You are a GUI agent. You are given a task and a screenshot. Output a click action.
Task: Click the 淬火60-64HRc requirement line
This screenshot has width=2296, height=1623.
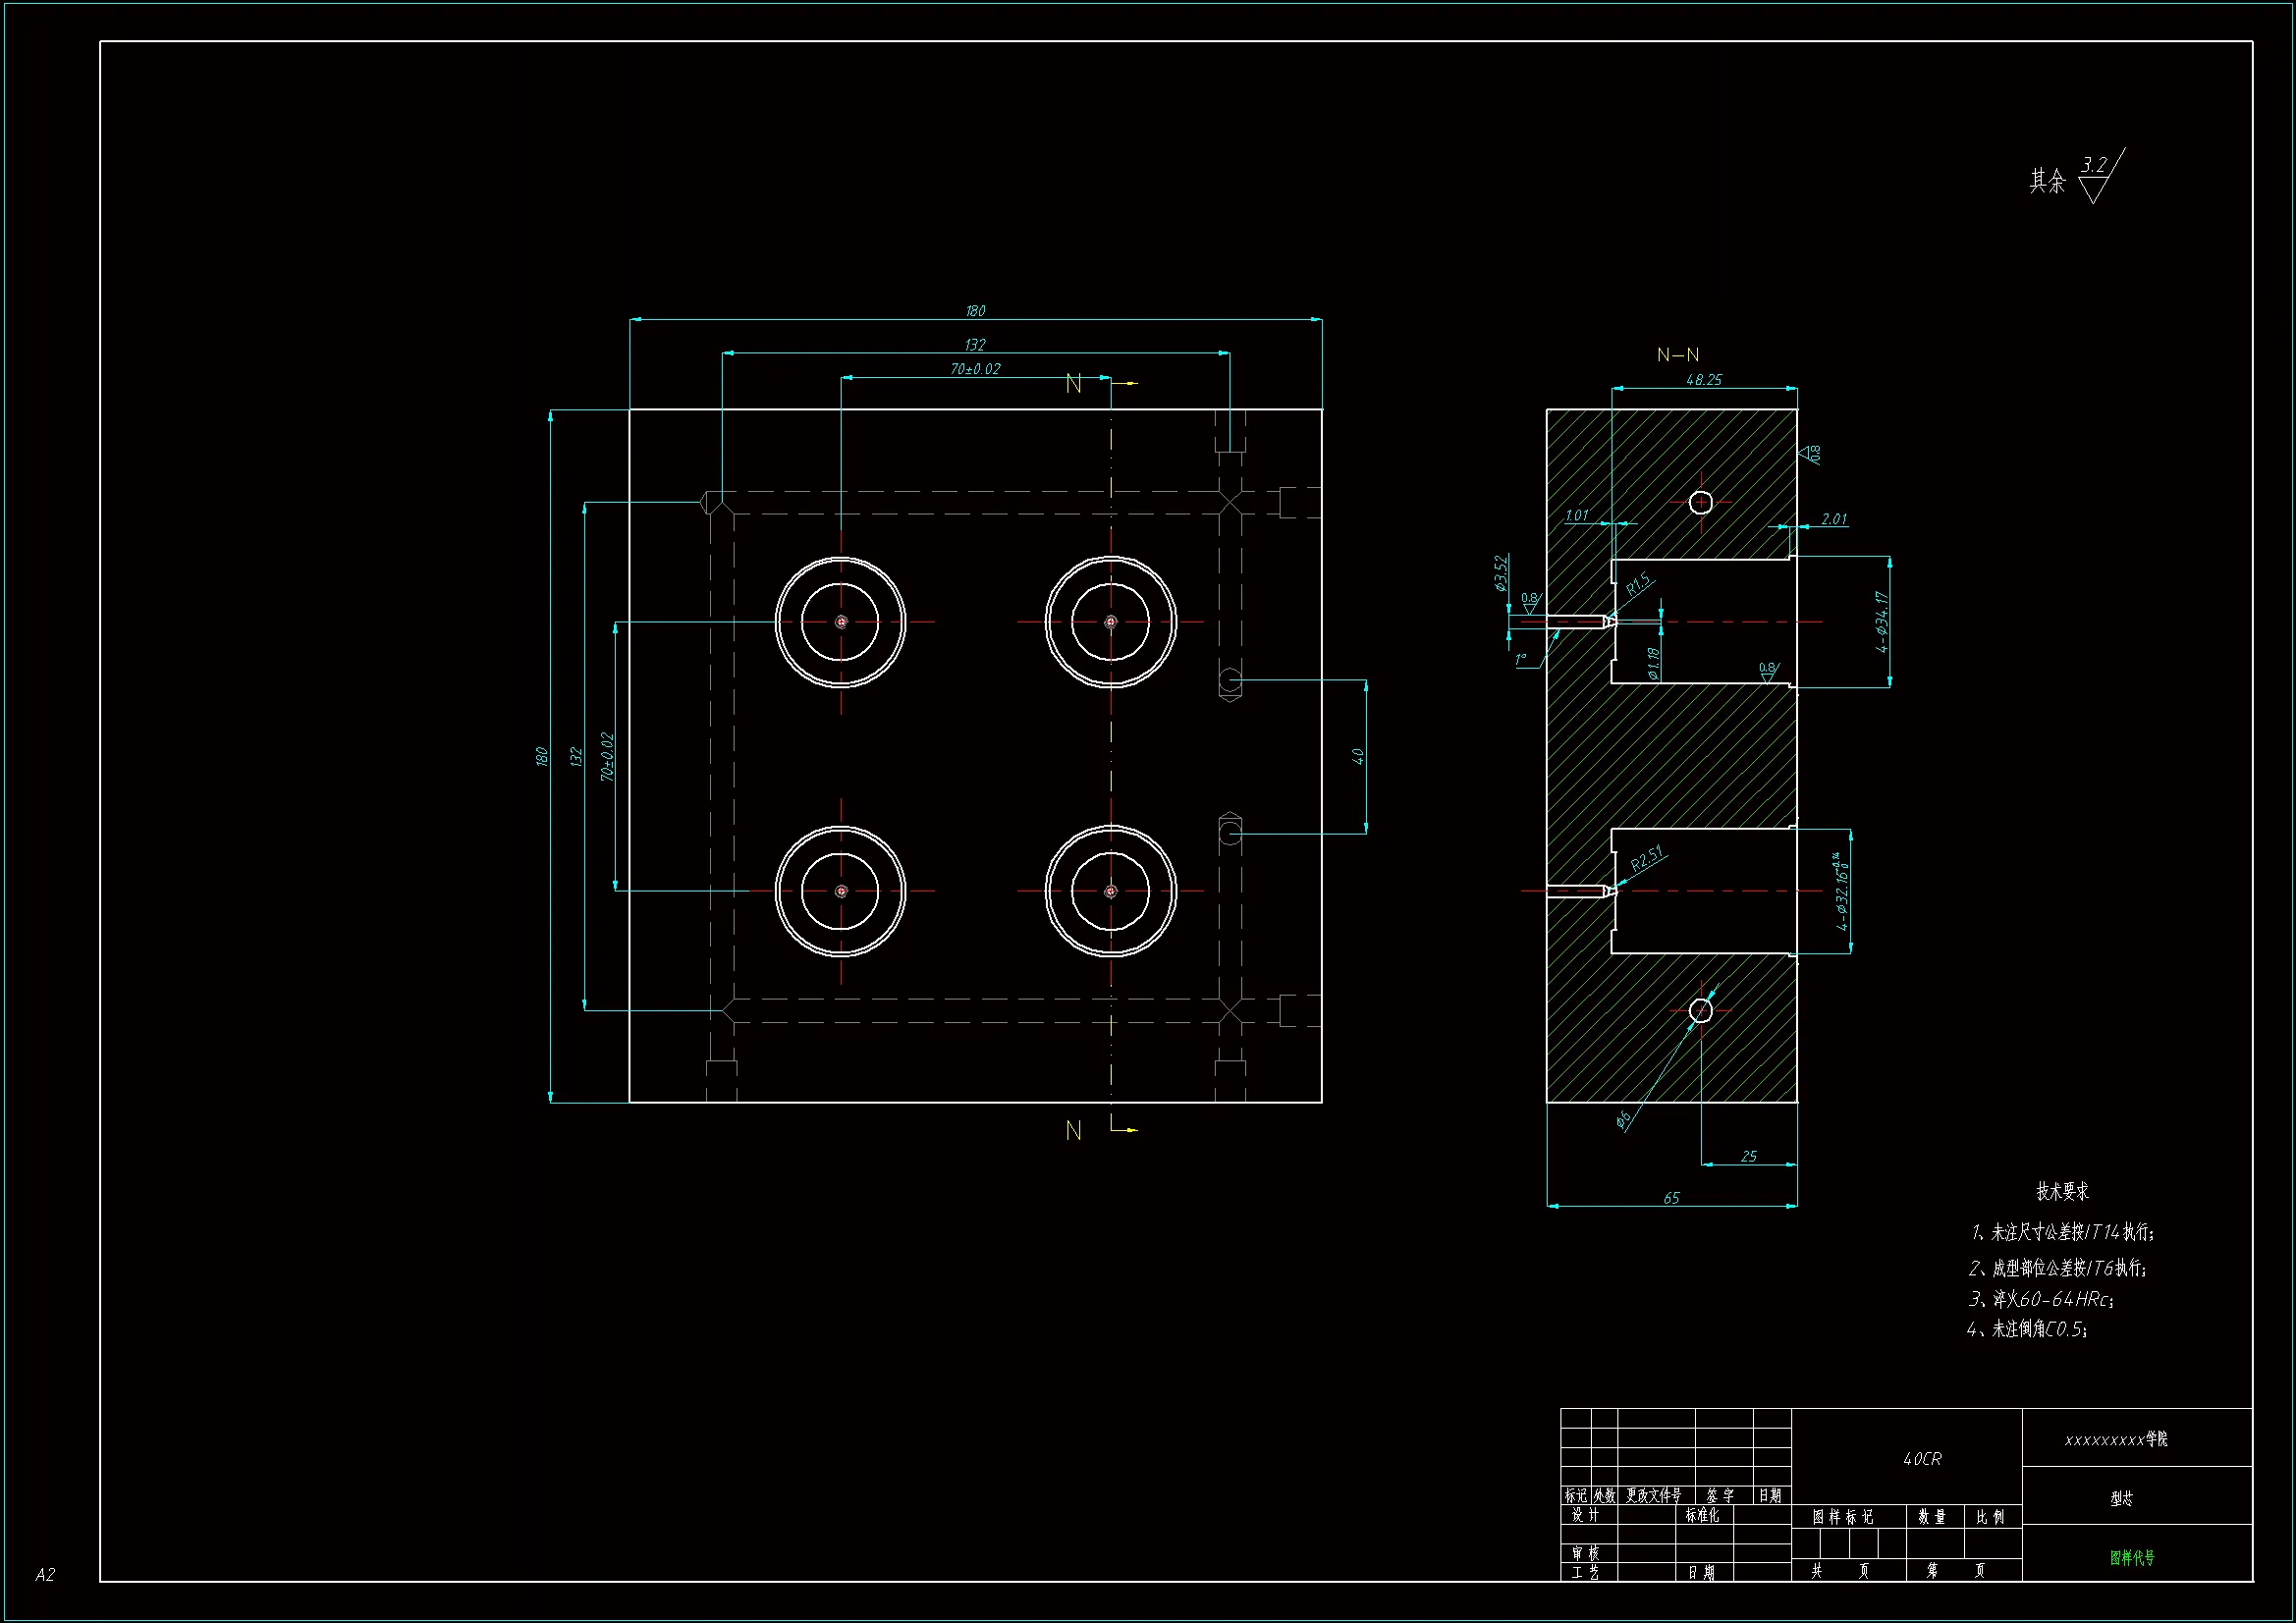(x=2041, y=1299)
